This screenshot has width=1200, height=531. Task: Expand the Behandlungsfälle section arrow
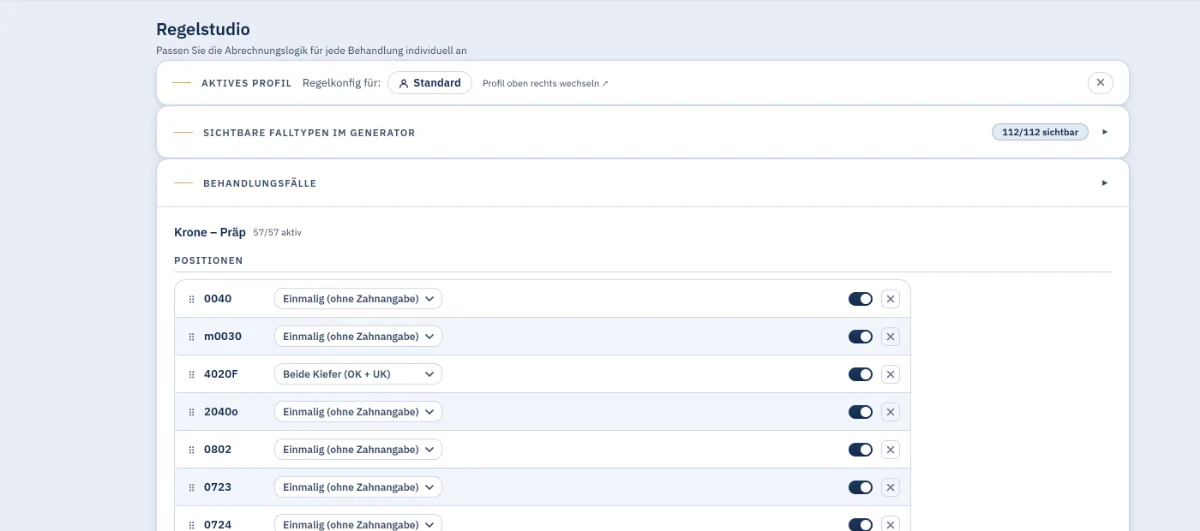(1105, 183)
